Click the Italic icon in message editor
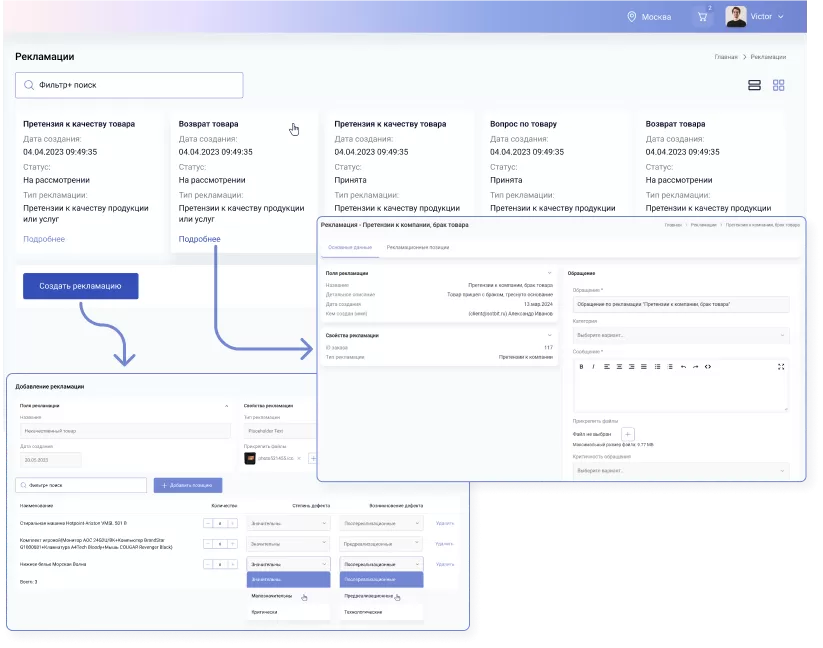 click(593, 367)
